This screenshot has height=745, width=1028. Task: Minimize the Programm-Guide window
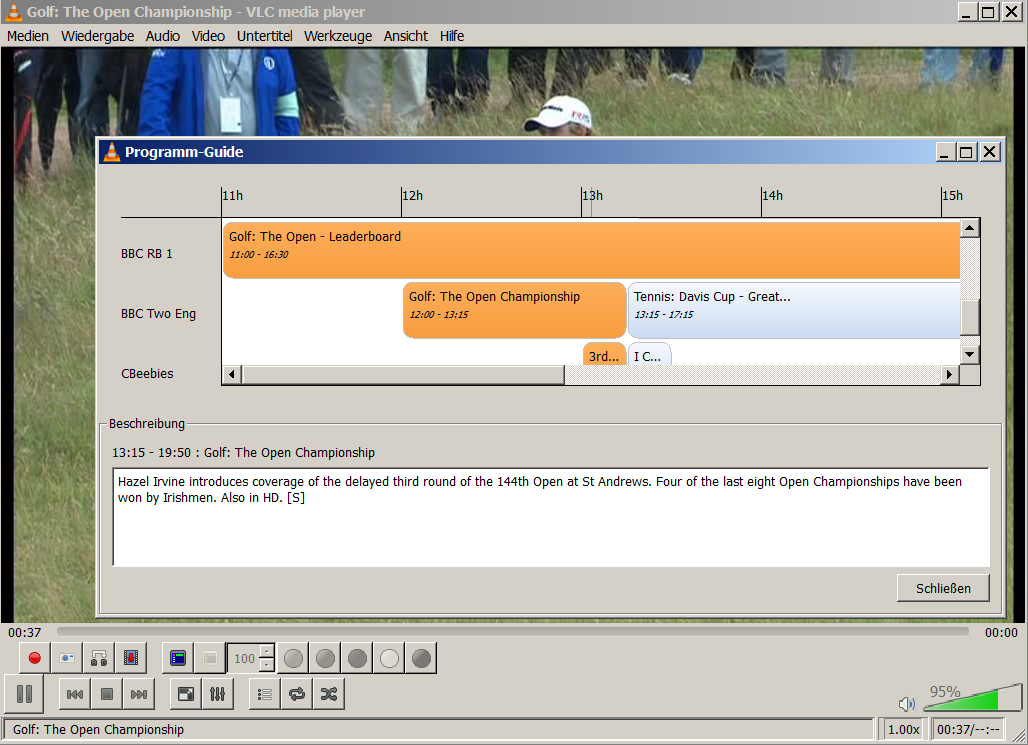[x=944, y=152]
